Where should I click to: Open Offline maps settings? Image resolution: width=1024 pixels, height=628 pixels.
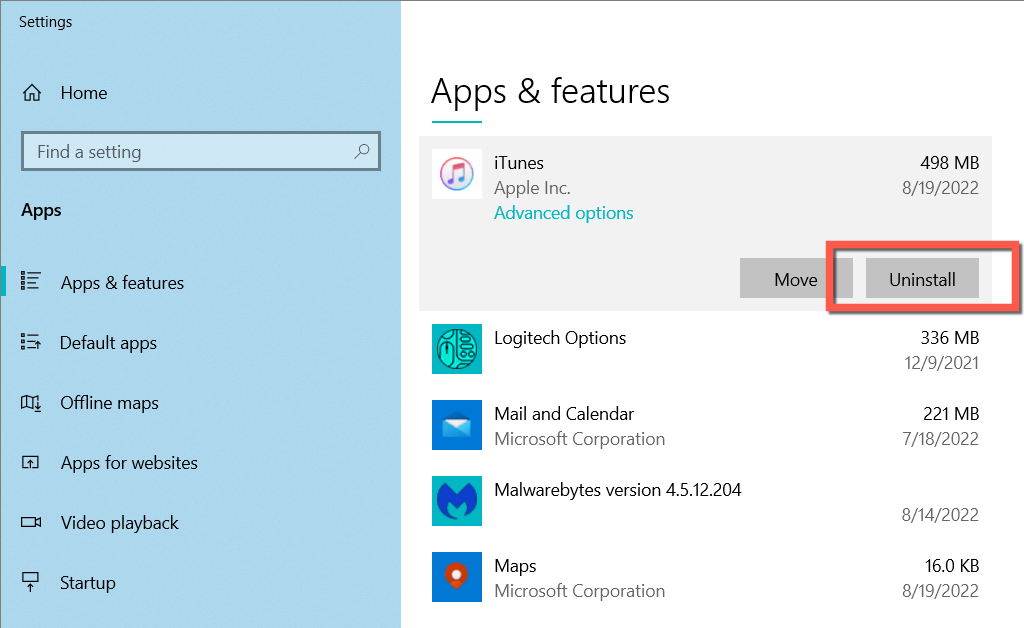pos(109,403)
